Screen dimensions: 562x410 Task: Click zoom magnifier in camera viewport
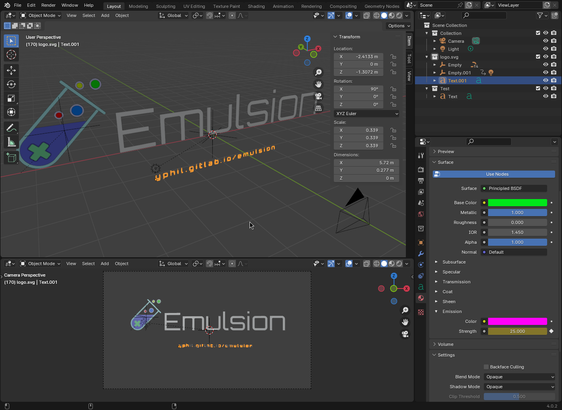pos(405,310)
